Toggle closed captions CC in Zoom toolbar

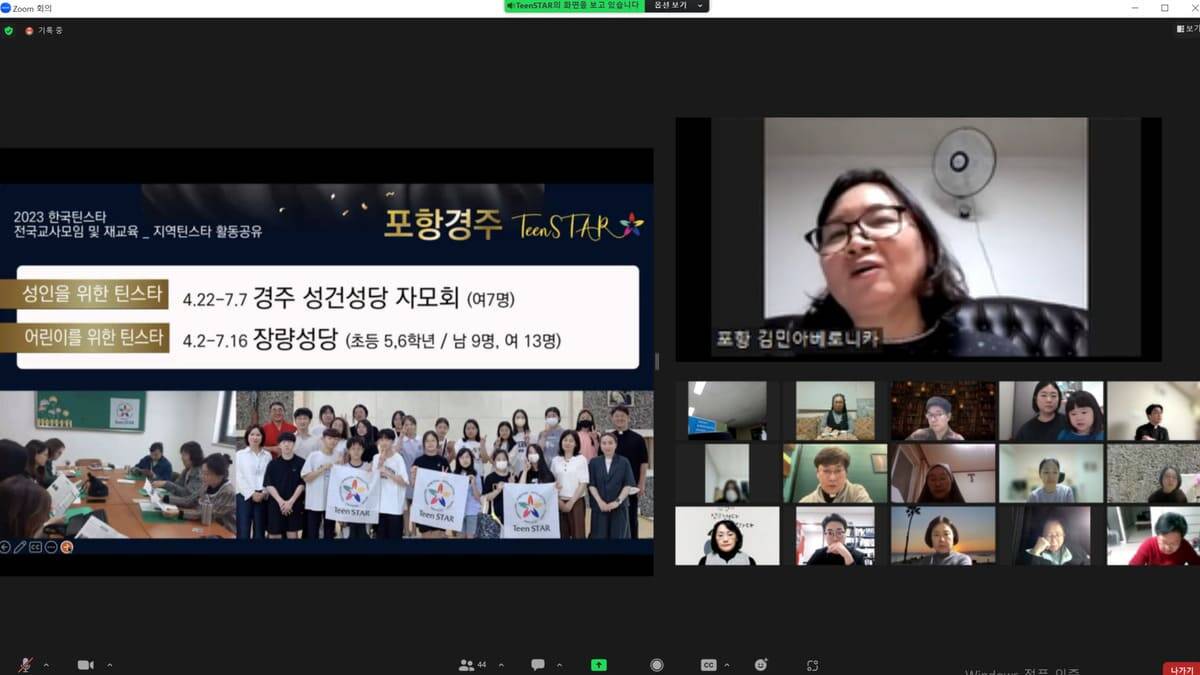tap(708, 665)
